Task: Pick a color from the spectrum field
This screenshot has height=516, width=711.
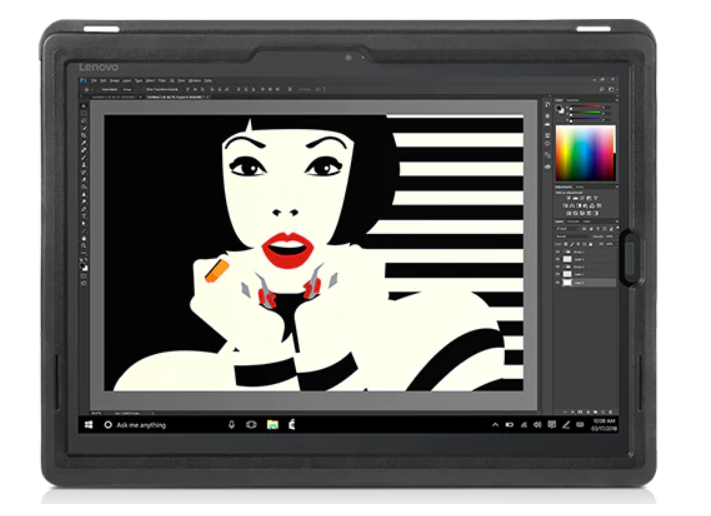Action: [584, 153]
